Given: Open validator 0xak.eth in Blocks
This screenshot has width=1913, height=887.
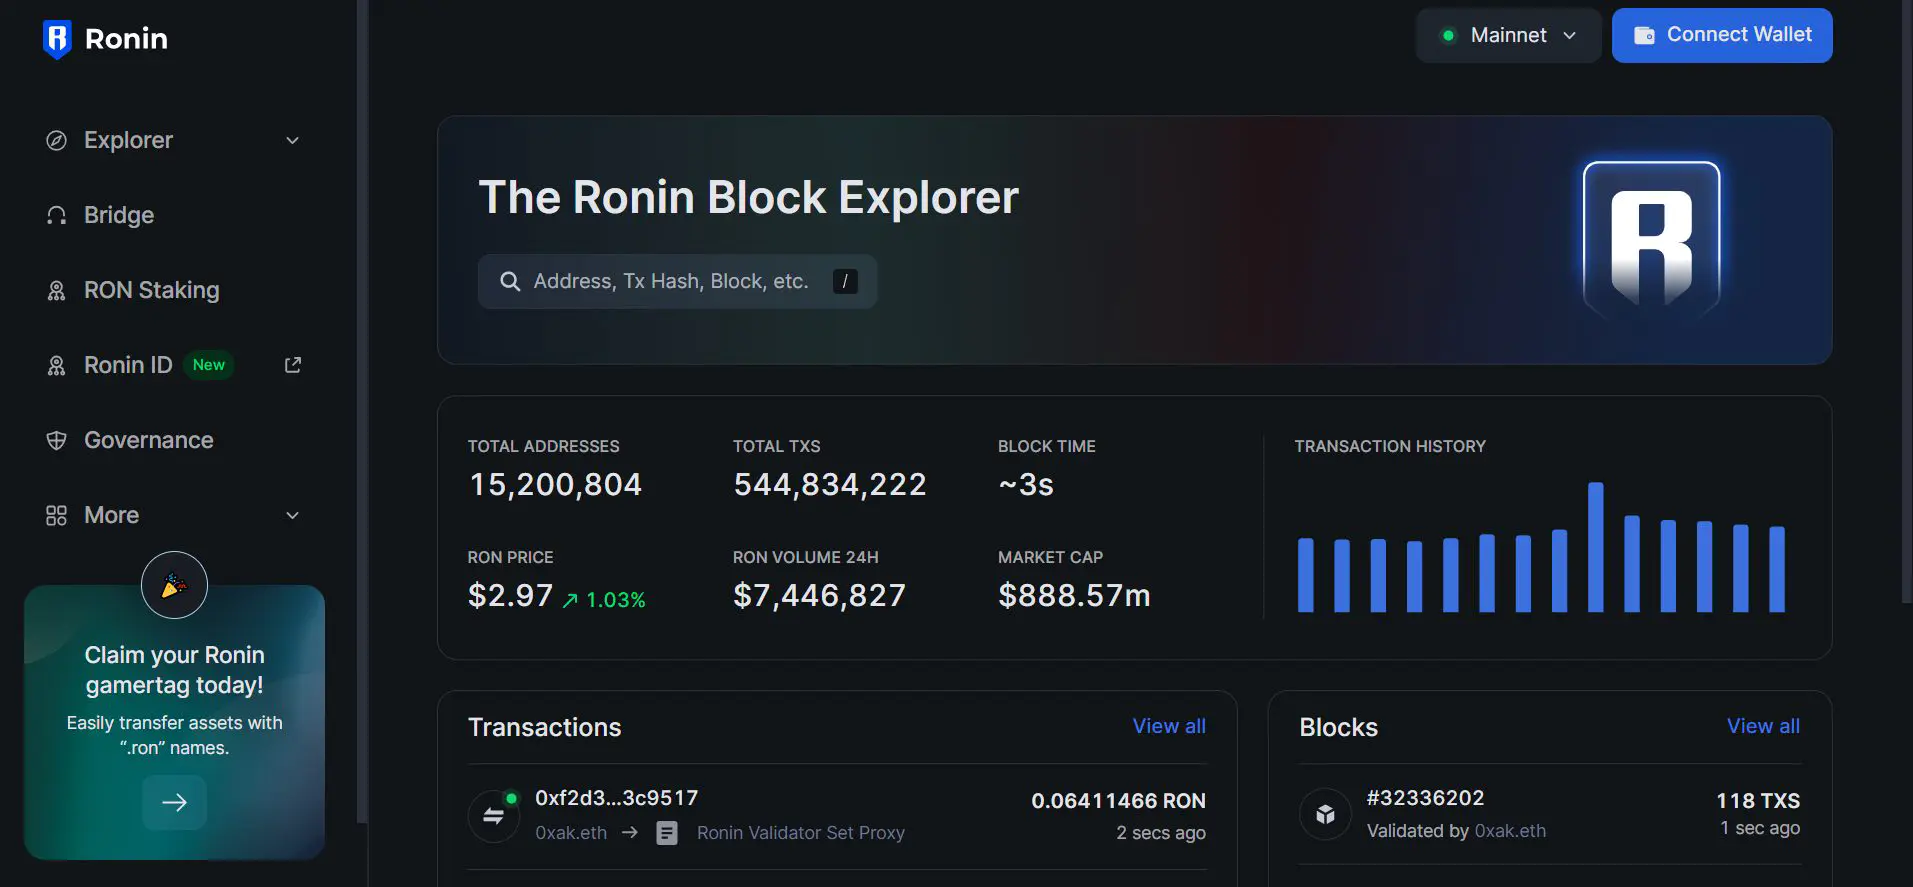Looking at the screenshot, I should tap(1510, 831).
